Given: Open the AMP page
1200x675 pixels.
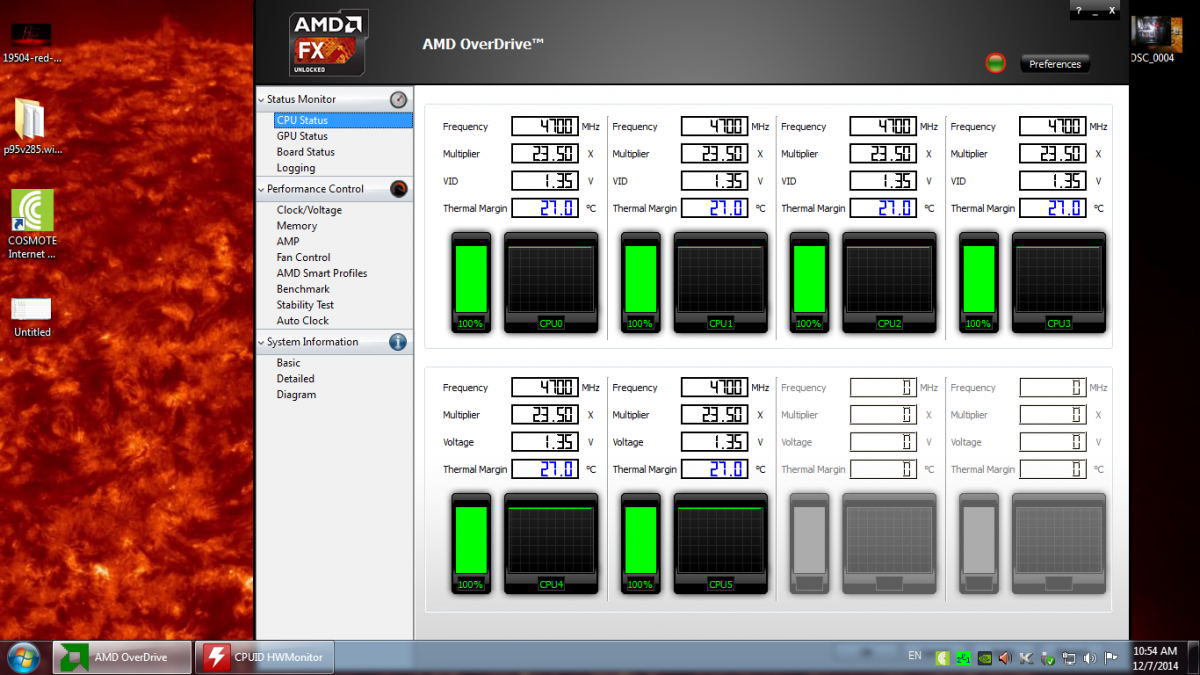Looking at the screenshot, I should tap(288, 241).
